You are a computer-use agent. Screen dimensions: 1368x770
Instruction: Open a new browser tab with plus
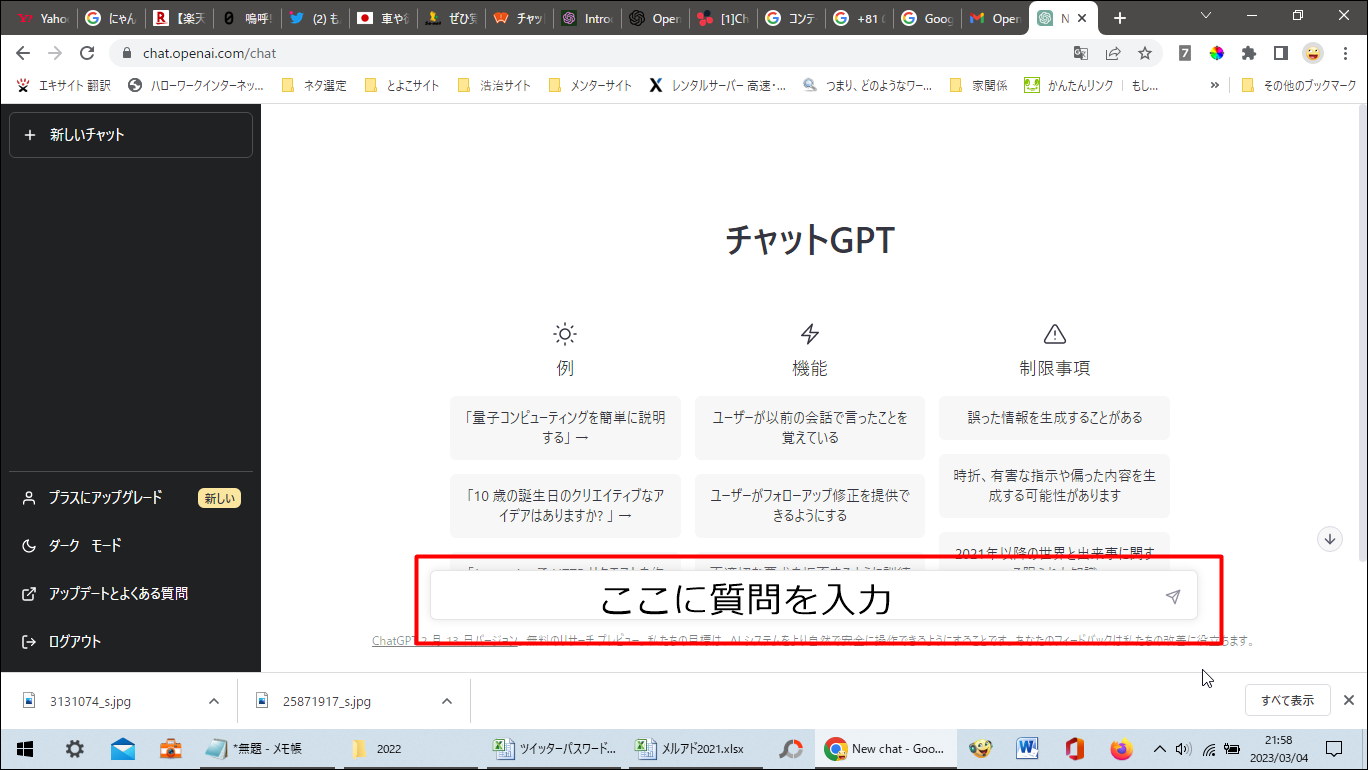click(x=1120, y=18)
